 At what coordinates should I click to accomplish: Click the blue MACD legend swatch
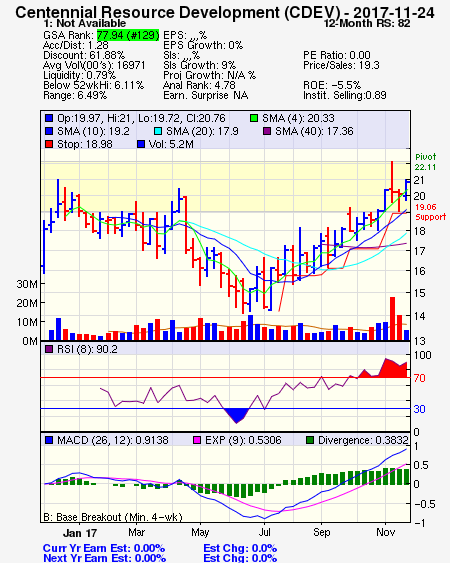point(49,440)
